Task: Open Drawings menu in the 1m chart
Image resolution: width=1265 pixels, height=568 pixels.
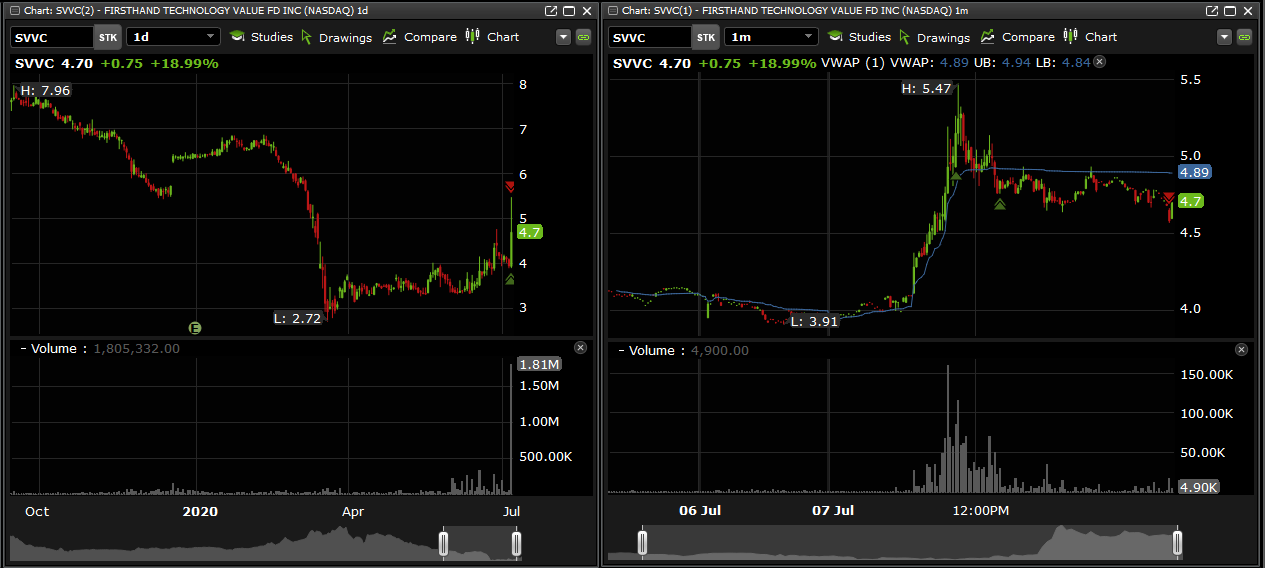Action: tap(934, 37)
